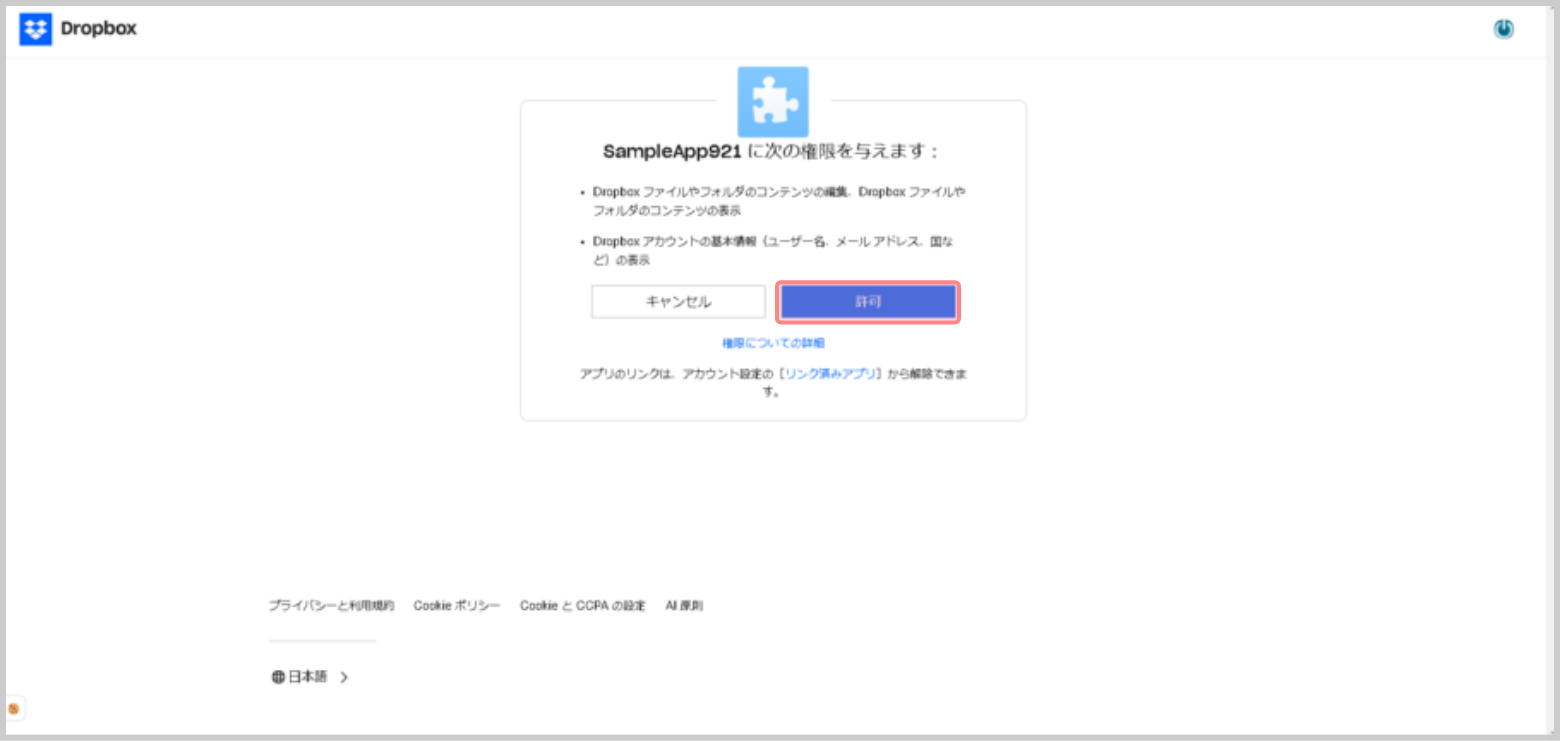The image size is (1560, 741).
Task: Click the Dropbox アカウントの基本情報 permission text
Action: (x=771, y=250)
